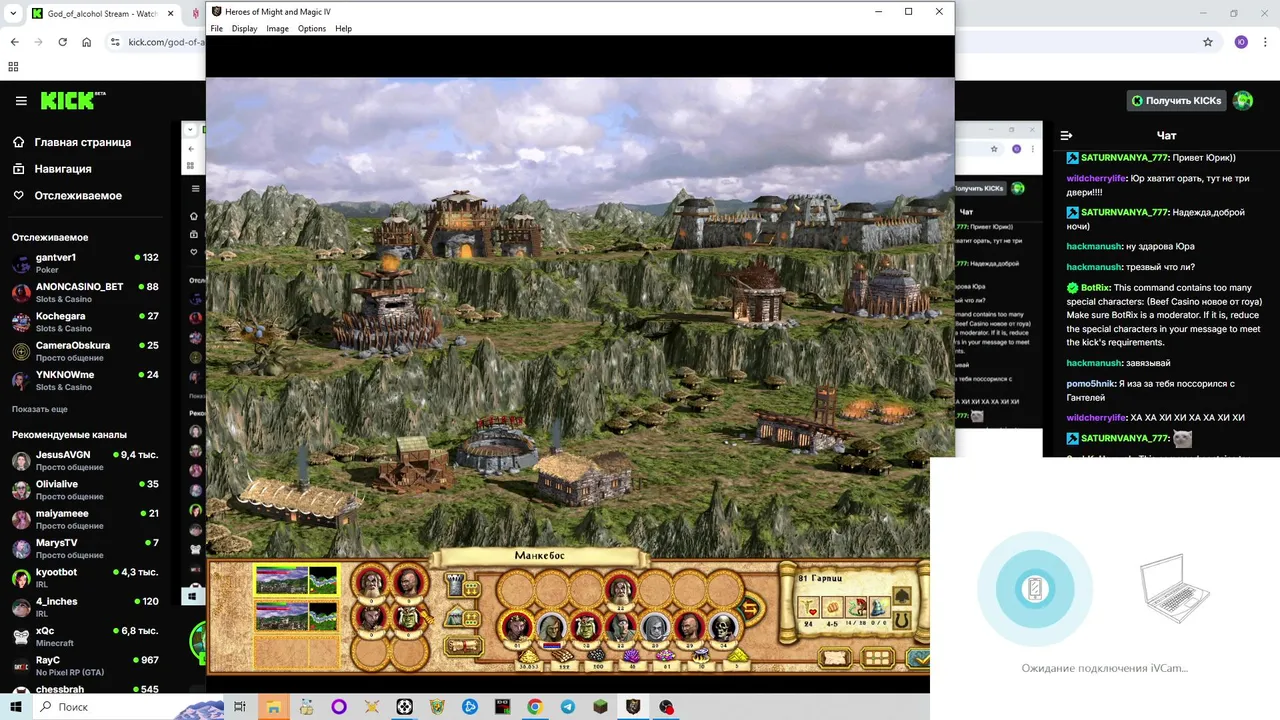
Task: Open the user avatar menu in Kick header
Action: (1243, 101)
